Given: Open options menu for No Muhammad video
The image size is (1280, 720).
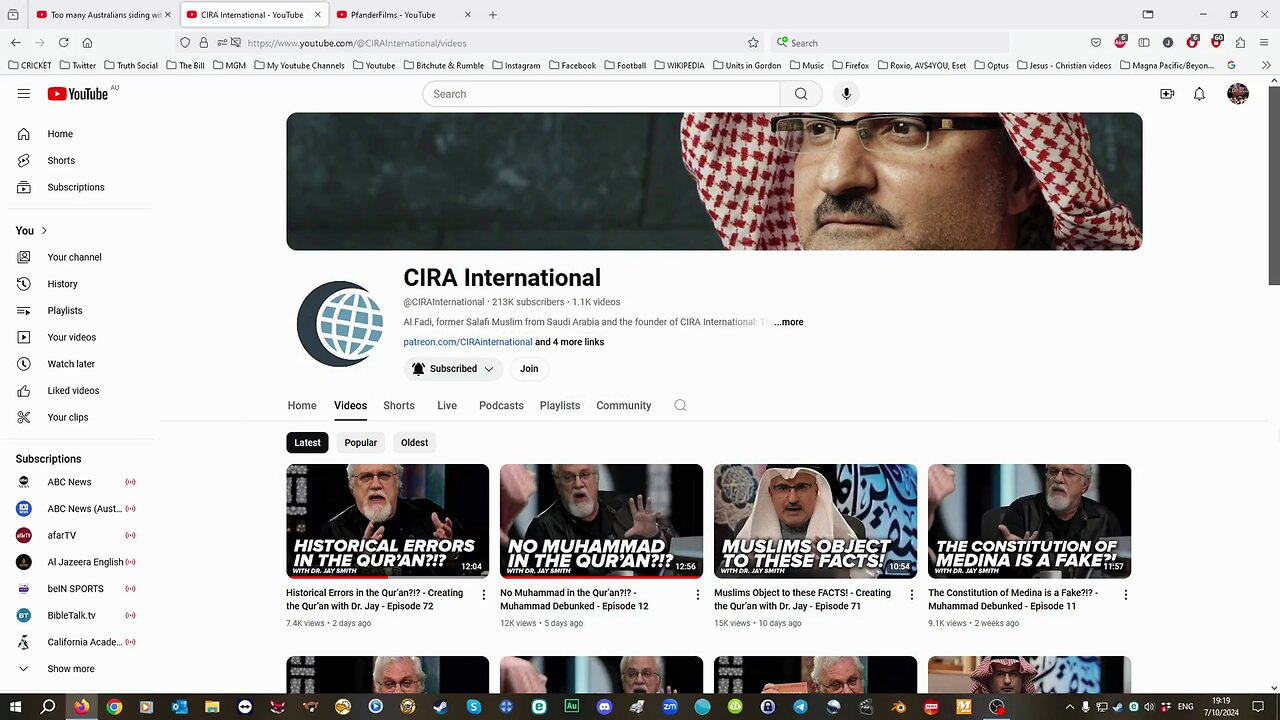Looking at the screenshot, I should click(x=697, y=594).
